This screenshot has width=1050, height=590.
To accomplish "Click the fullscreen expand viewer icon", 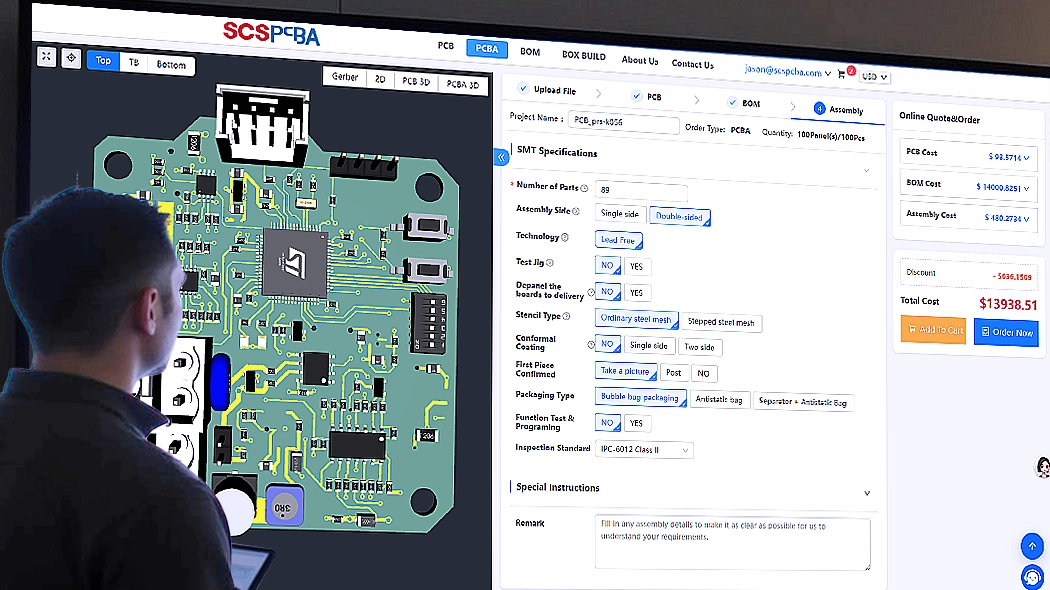I will click(46, 57).
